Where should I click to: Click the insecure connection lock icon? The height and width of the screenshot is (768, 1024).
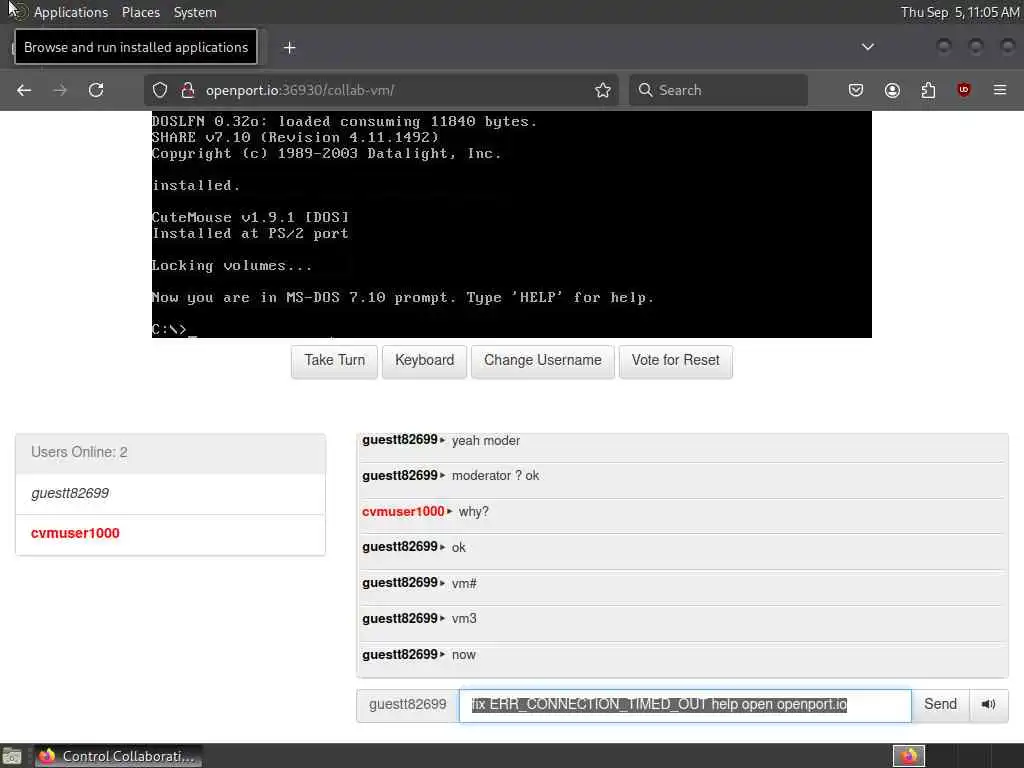188,90
